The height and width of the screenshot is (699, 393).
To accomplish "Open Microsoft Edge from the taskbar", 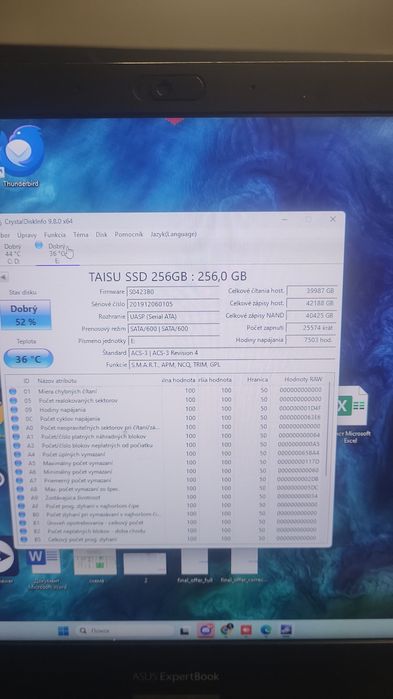I will click(266, 629).
